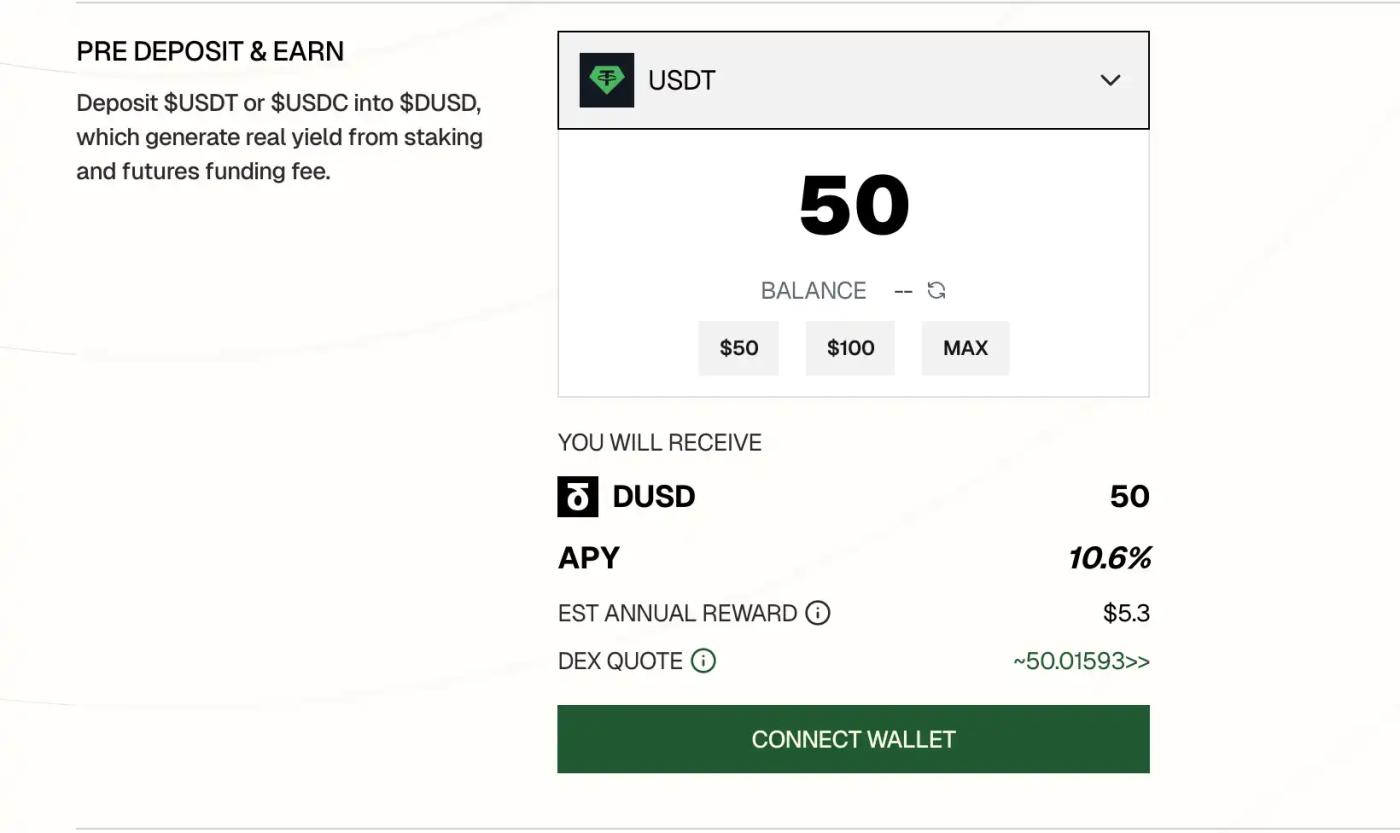Image resolution: width=1400 pixels, height=833 pixels.
Task: Click the $5.3 estimated annual reward
Action: 1126,613
